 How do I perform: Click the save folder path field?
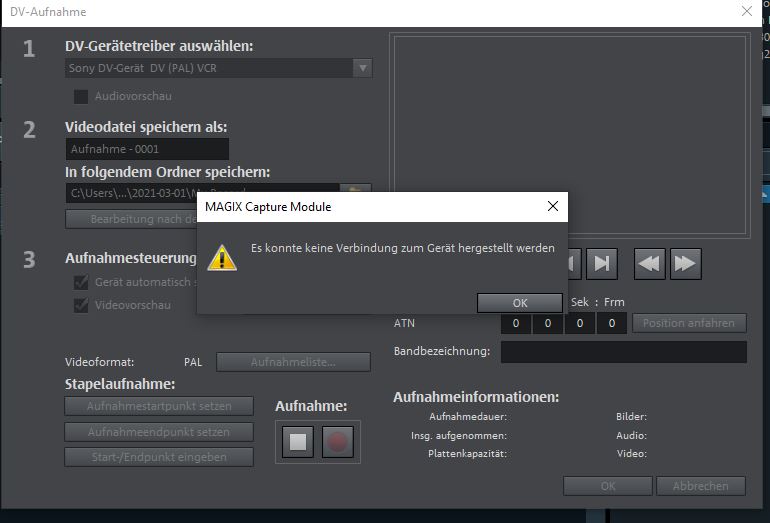[x=202, y=193]
